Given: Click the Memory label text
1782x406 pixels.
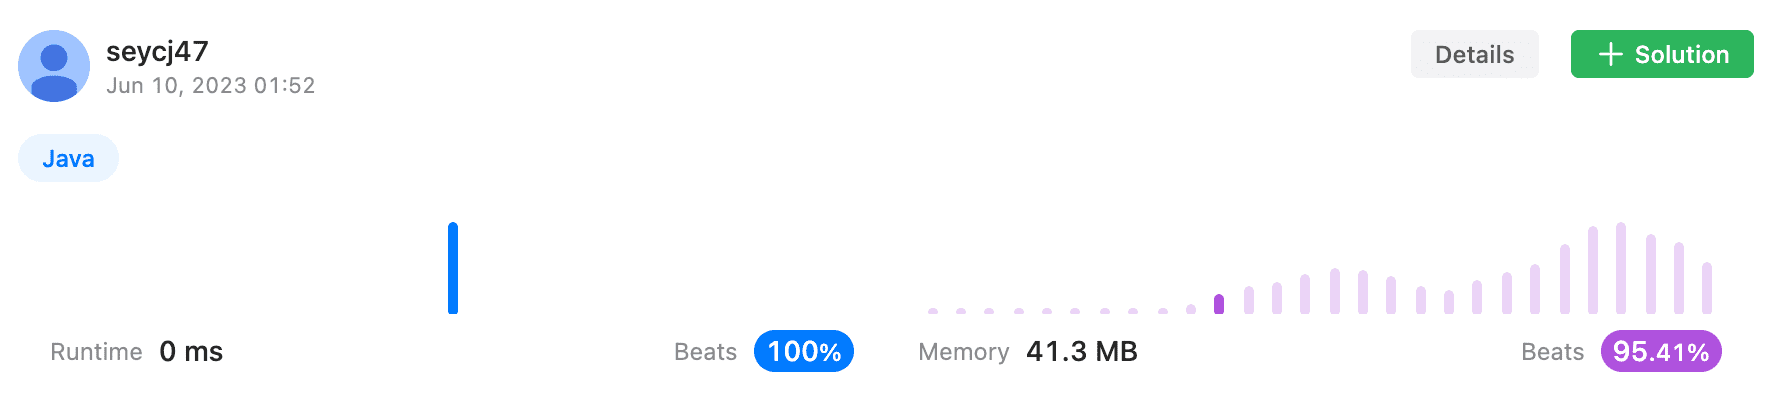Looking at the screenshot, I should coord(963,352).
